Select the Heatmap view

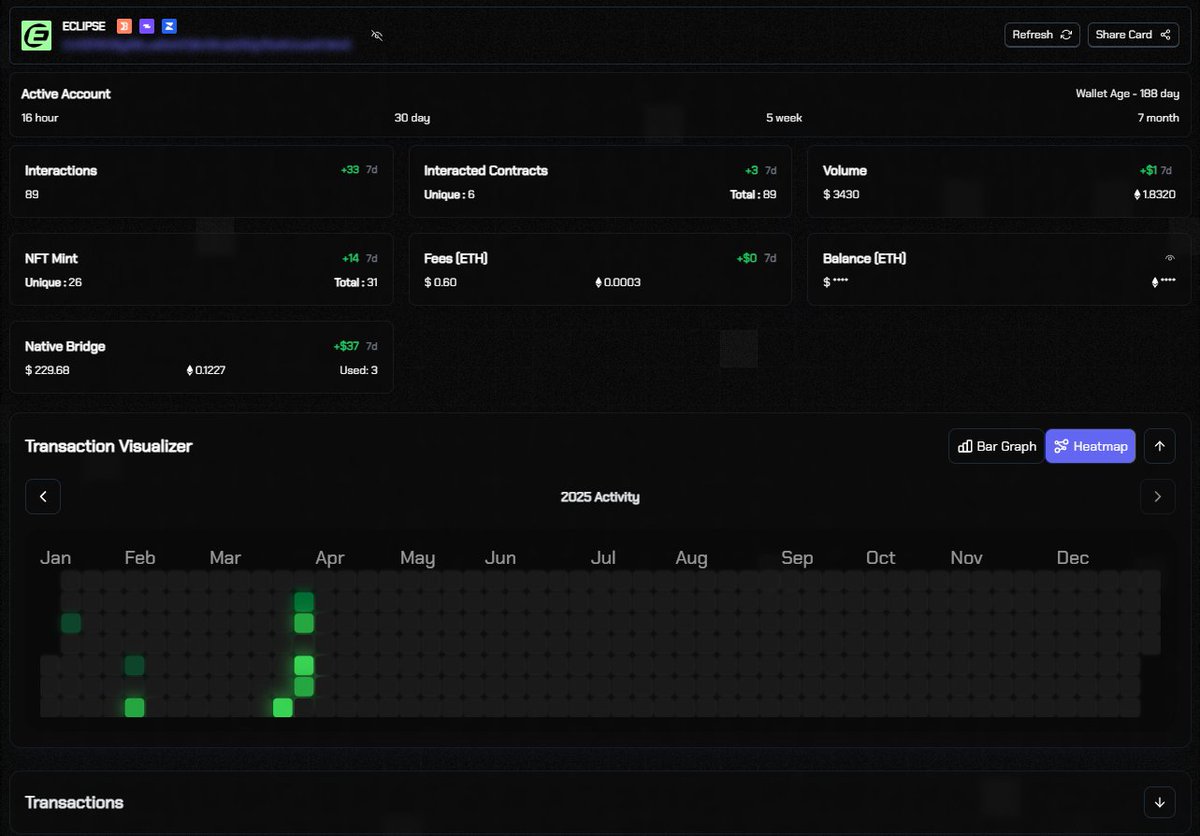click(x=1091, y=446)
